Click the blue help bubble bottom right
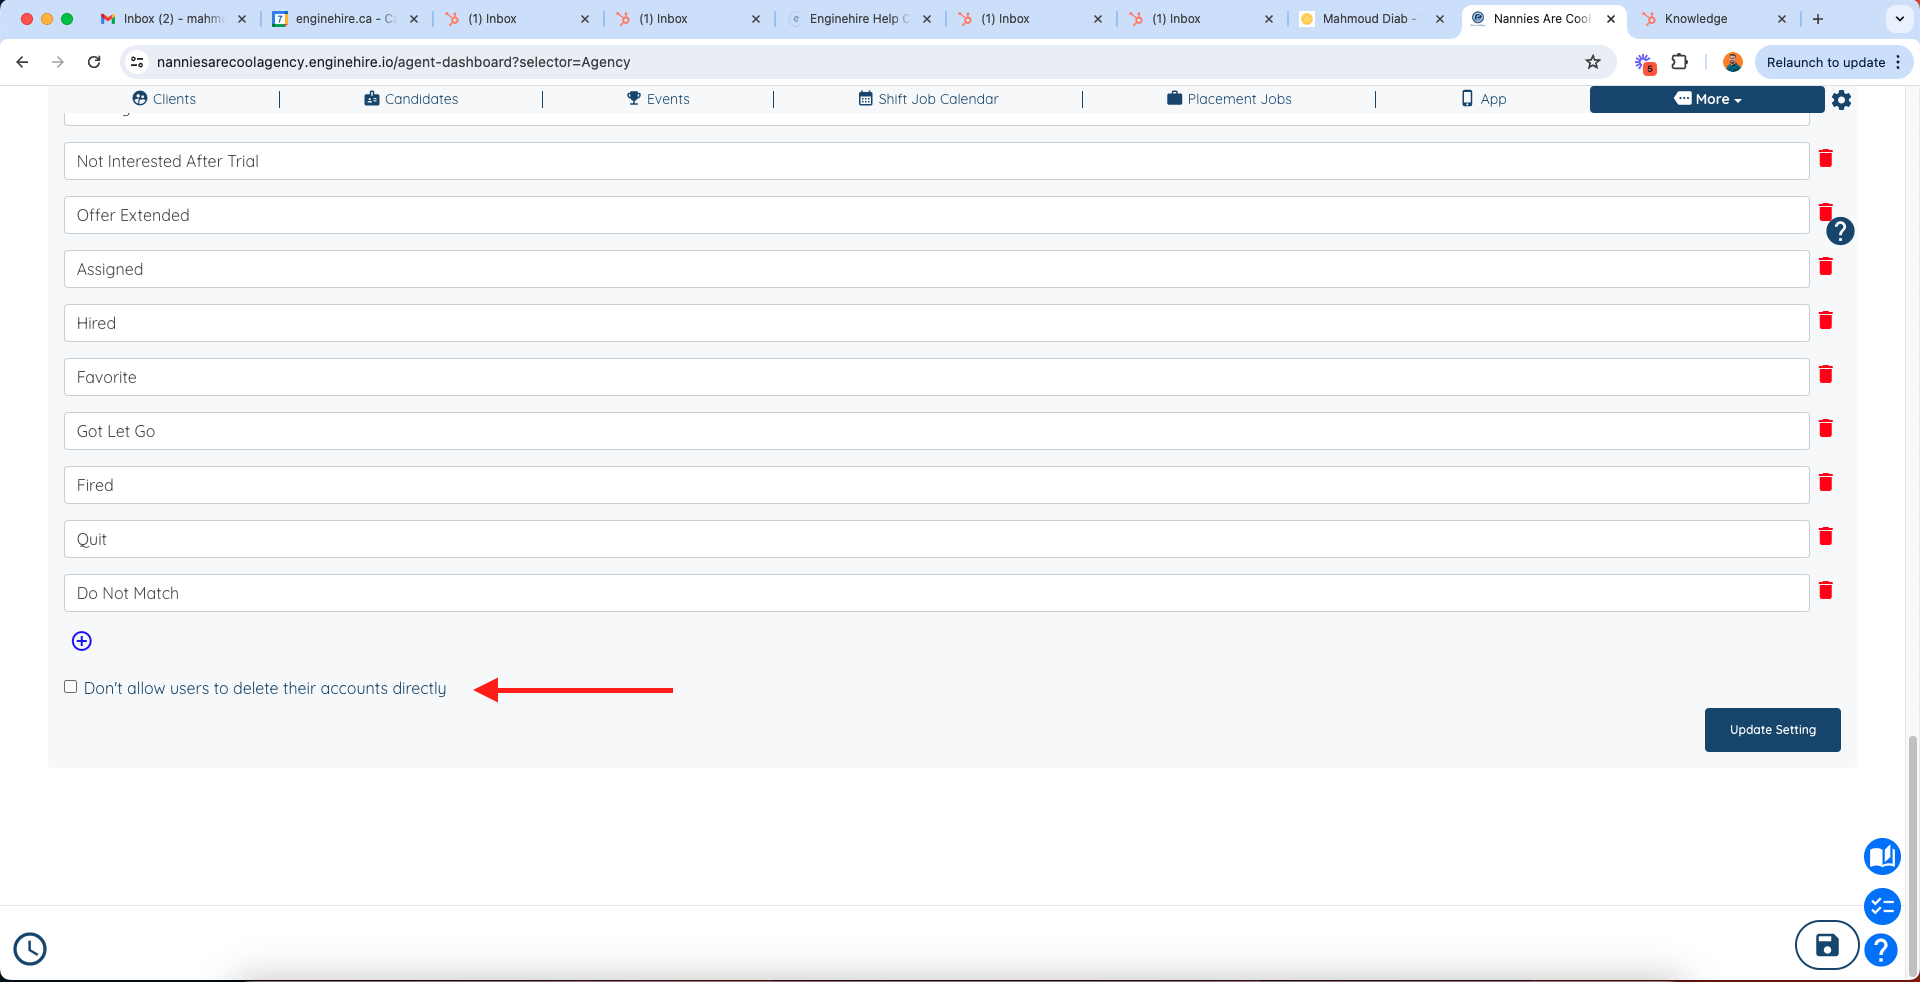The width and height of the screenshot is (1920, 982). [1881, 949]
